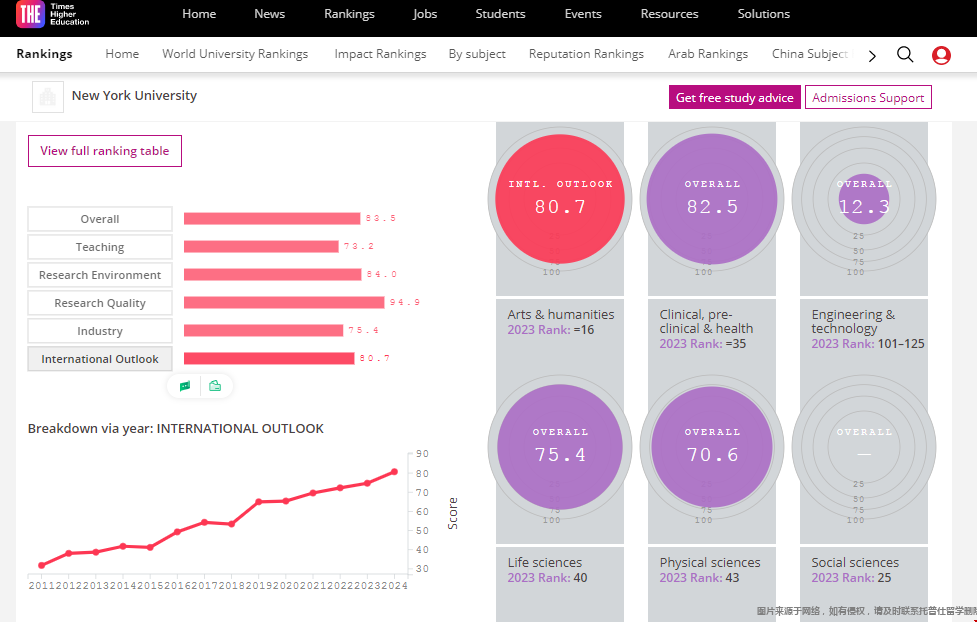Screen dimensions: 977x622
Task: Click View full ranking table button
Action: click(105, 151)
